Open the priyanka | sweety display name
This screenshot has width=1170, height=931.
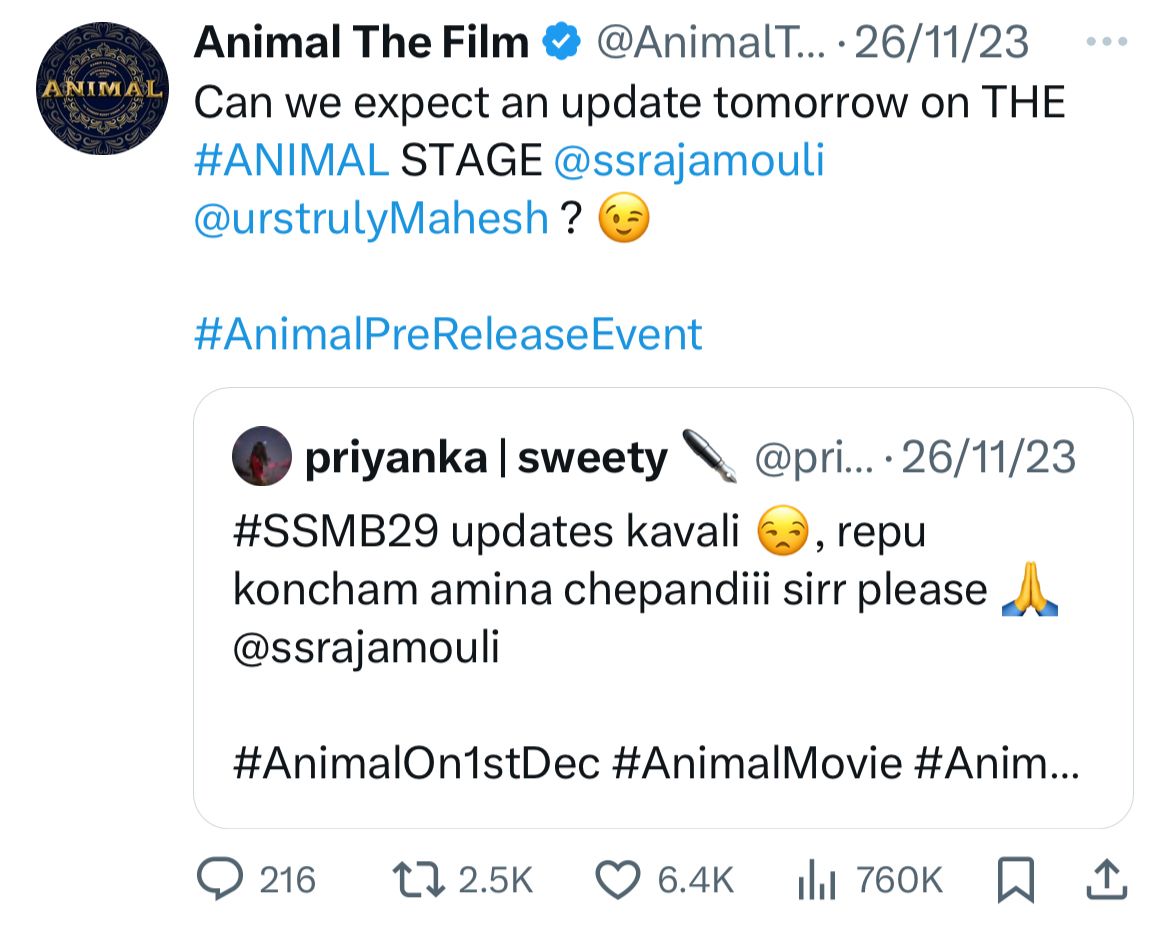point(485,459)
